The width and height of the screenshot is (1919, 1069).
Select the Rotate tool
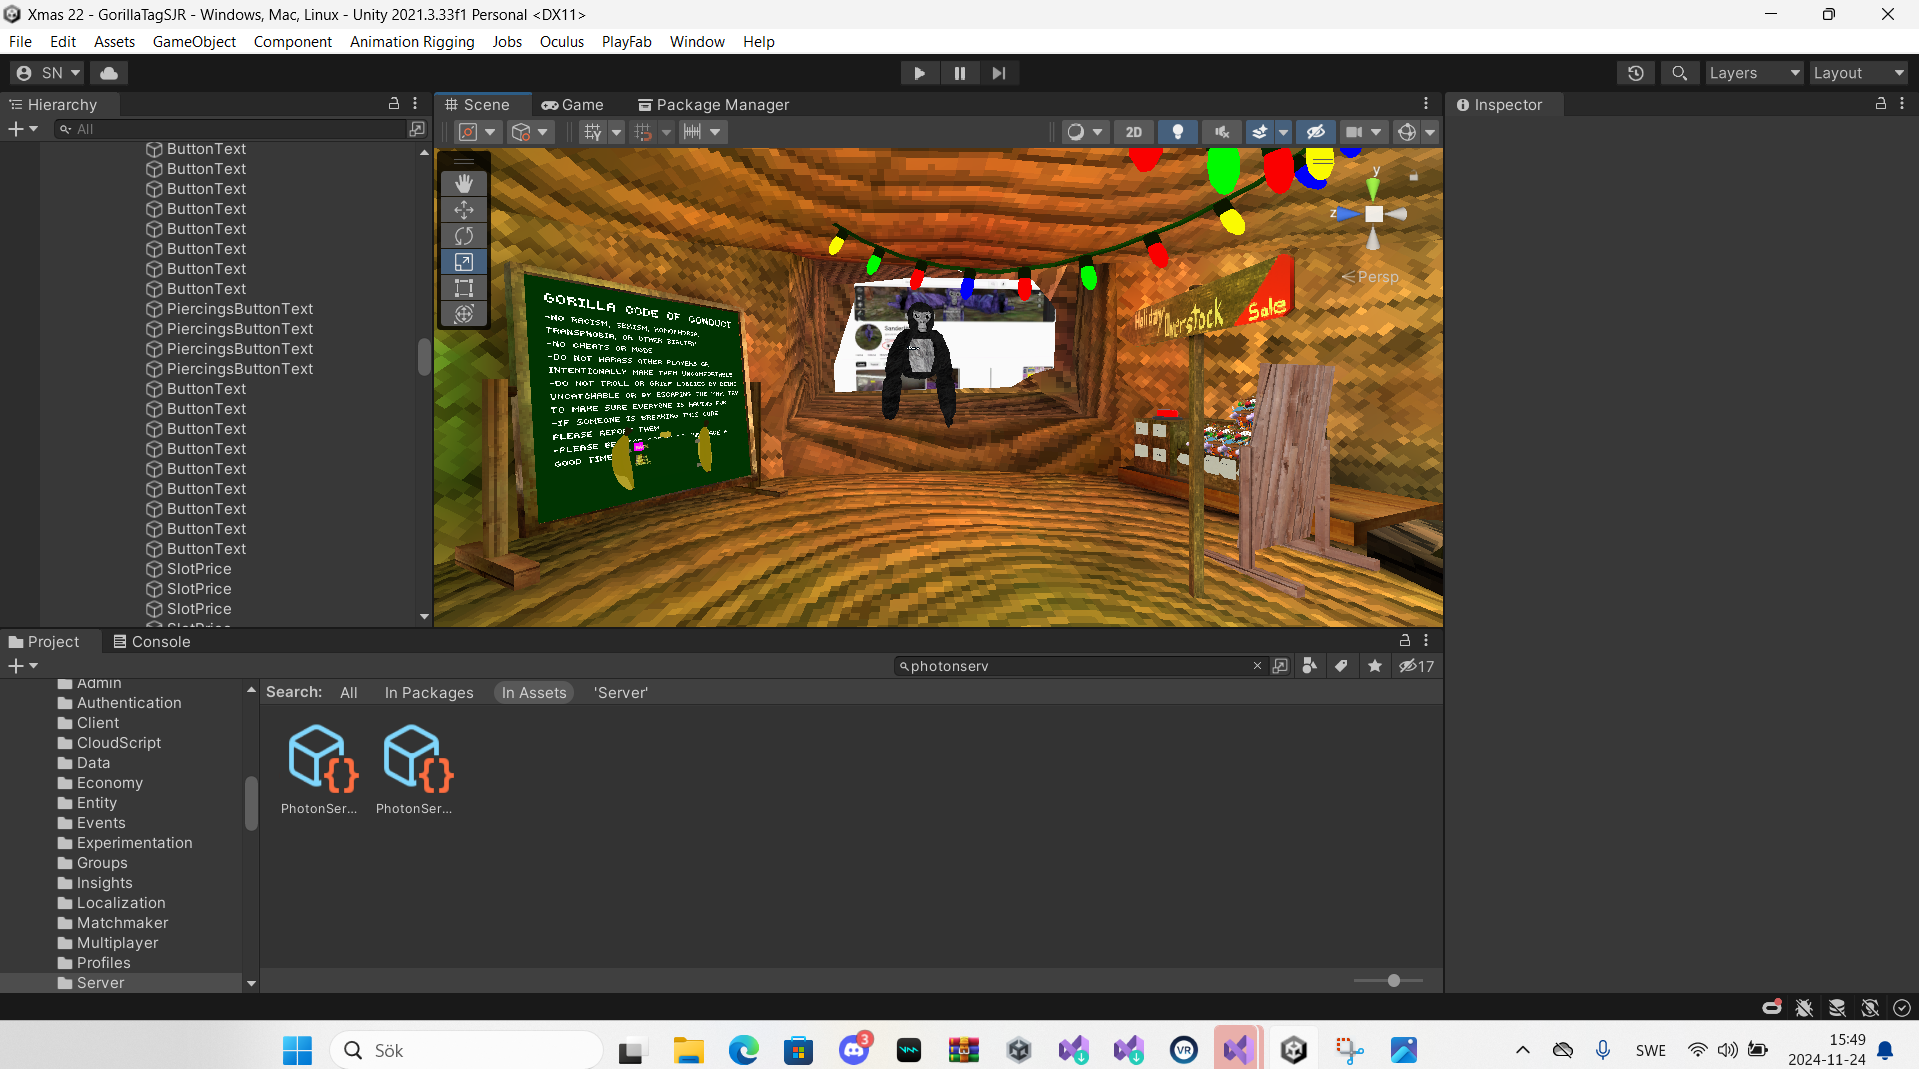[464, 236]
